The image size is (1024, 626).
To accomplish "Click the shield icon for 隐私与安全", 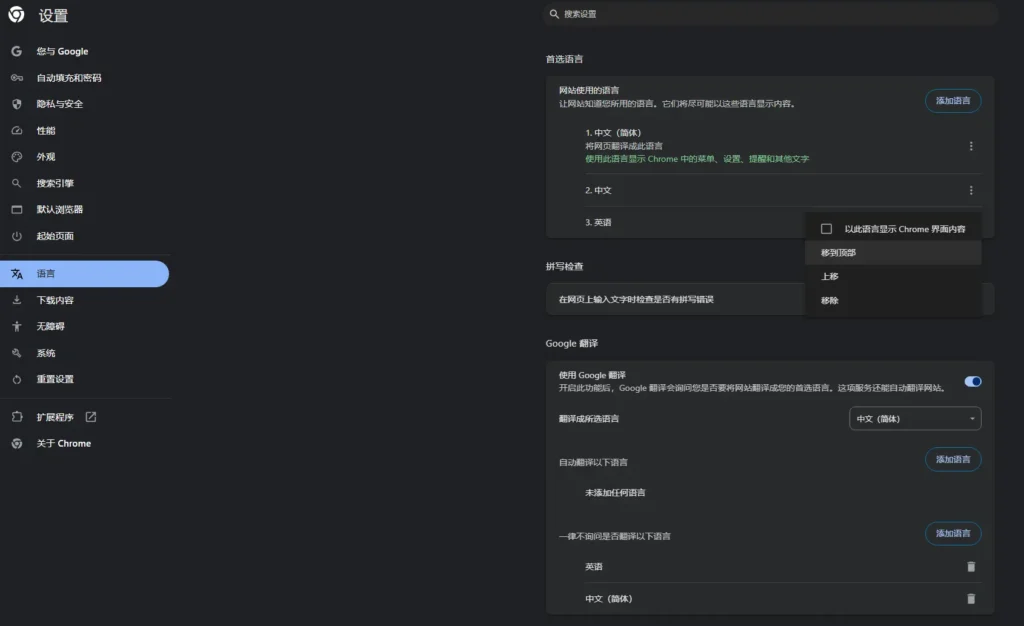I will point(16,104).
